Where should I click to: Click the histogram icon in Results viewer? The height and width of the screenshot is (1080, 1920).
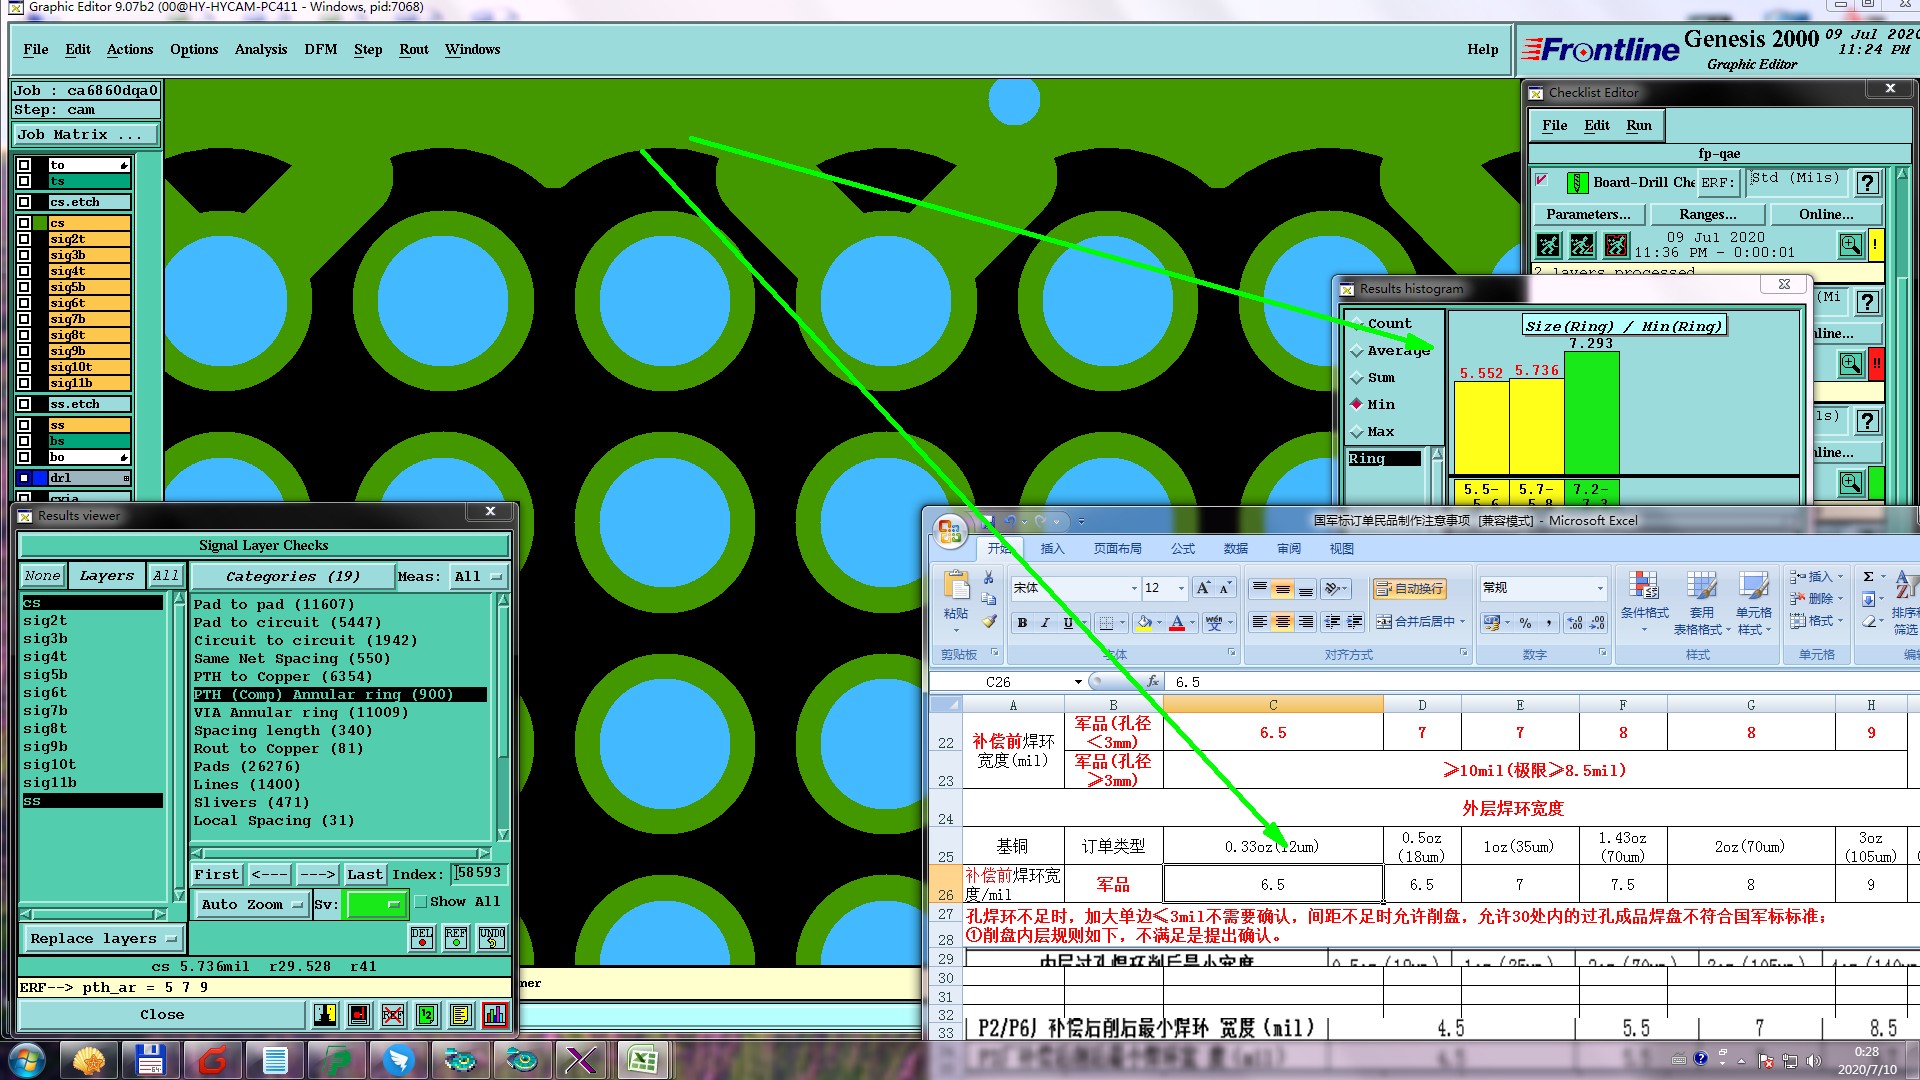(x=494, y=1015)
